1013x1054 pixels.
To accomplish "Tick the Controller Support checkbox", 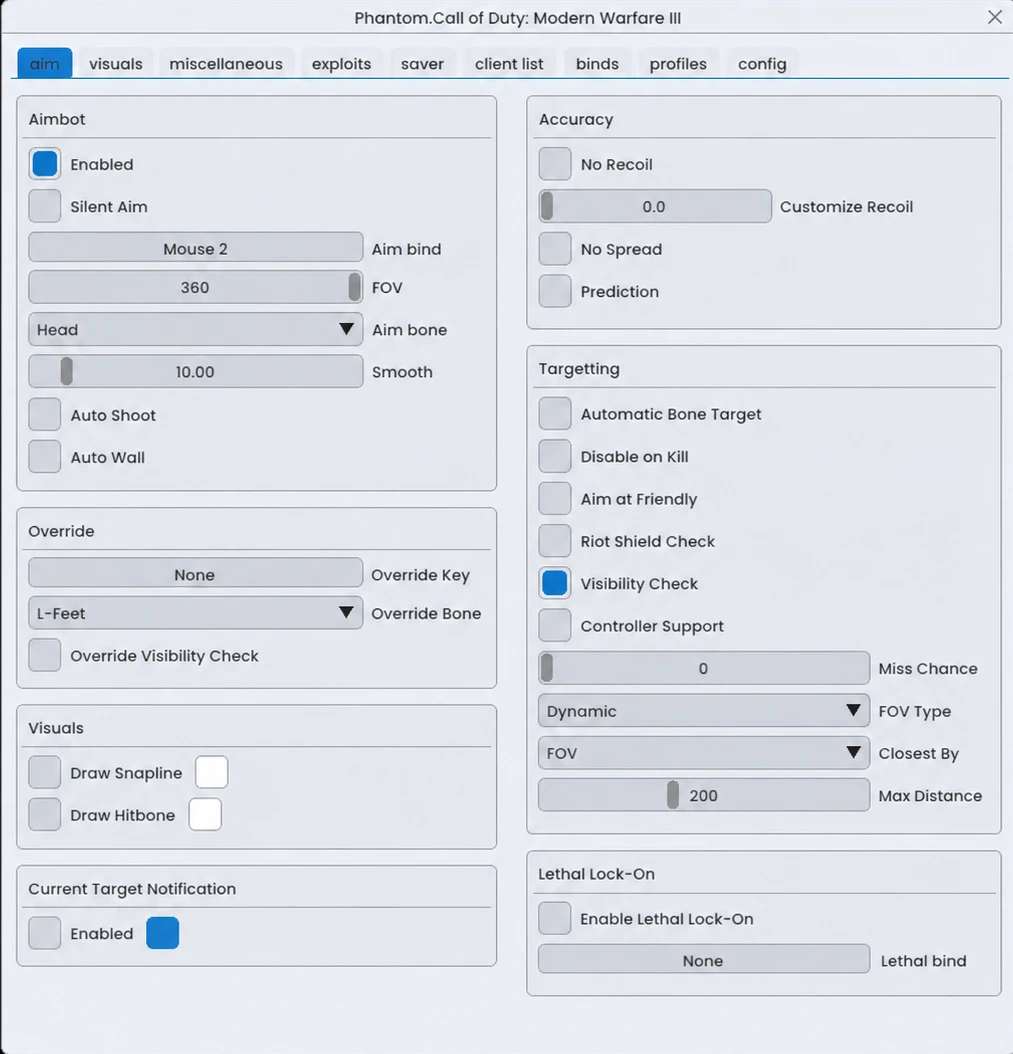I will pos(555,626).
